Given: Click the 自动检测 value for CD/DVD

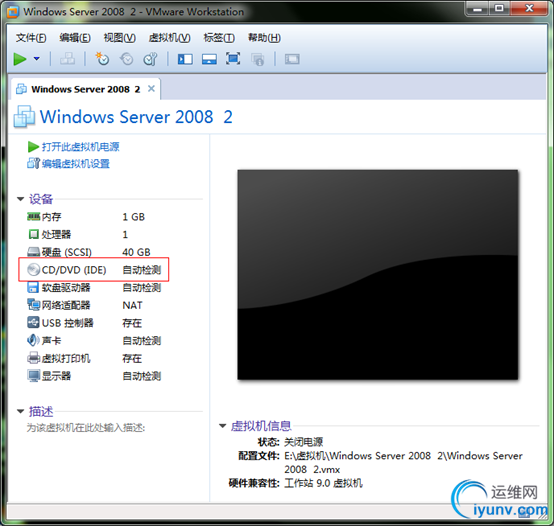Looking at the screenshot, I should click(x=142, y=270).
